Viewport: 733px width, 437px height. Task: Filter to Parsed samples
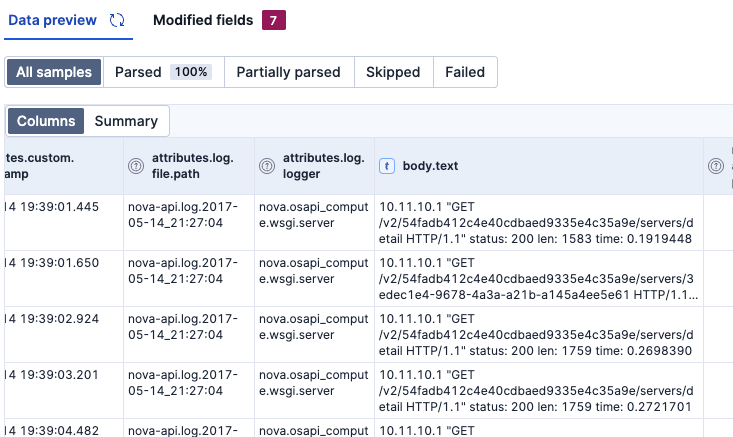(x=163, y=72)
